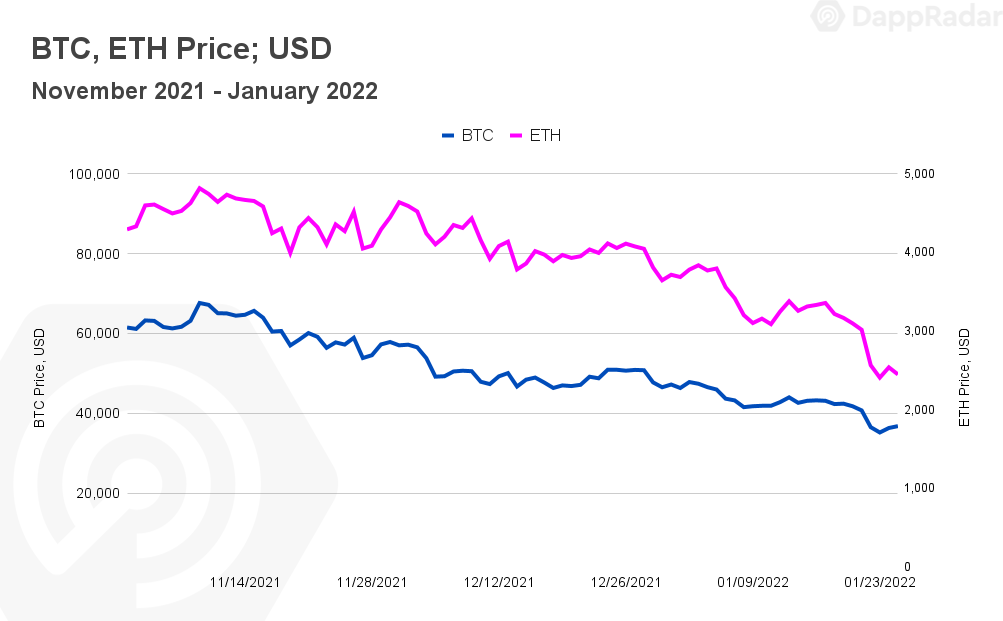Click the 01/23/2022 date axis label
The width and height of the screenshot is (1003, 621).
(x=880, y=583)
